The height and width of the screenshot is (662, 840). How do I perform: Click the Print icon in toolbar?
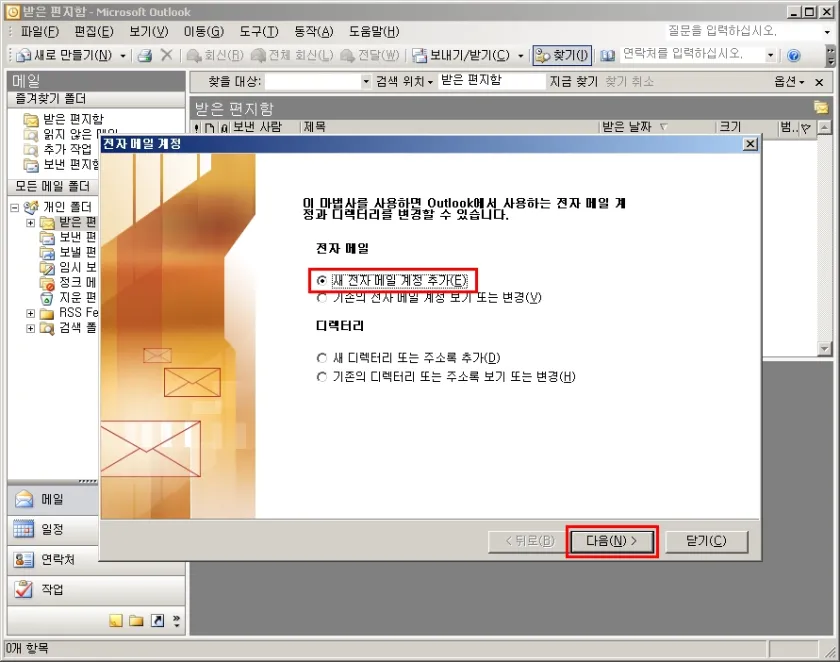[145, 55]
